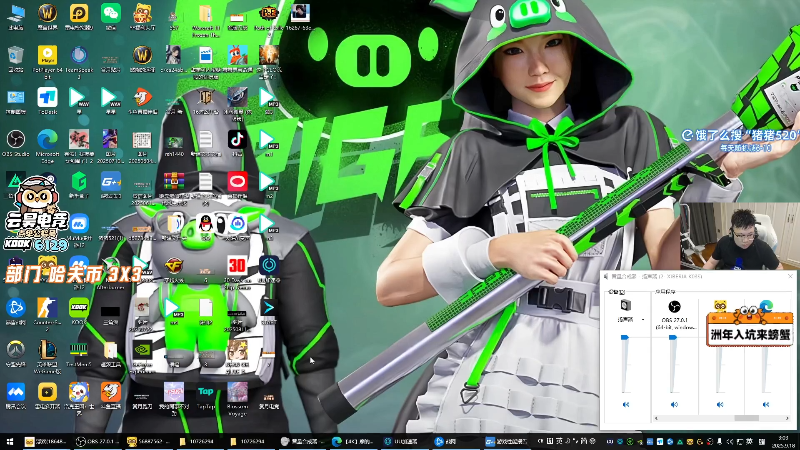The width and height of the screenshot is (800, 450).
Task: Click the mixer scrollbar right arrow
Action: click(788, 418)
